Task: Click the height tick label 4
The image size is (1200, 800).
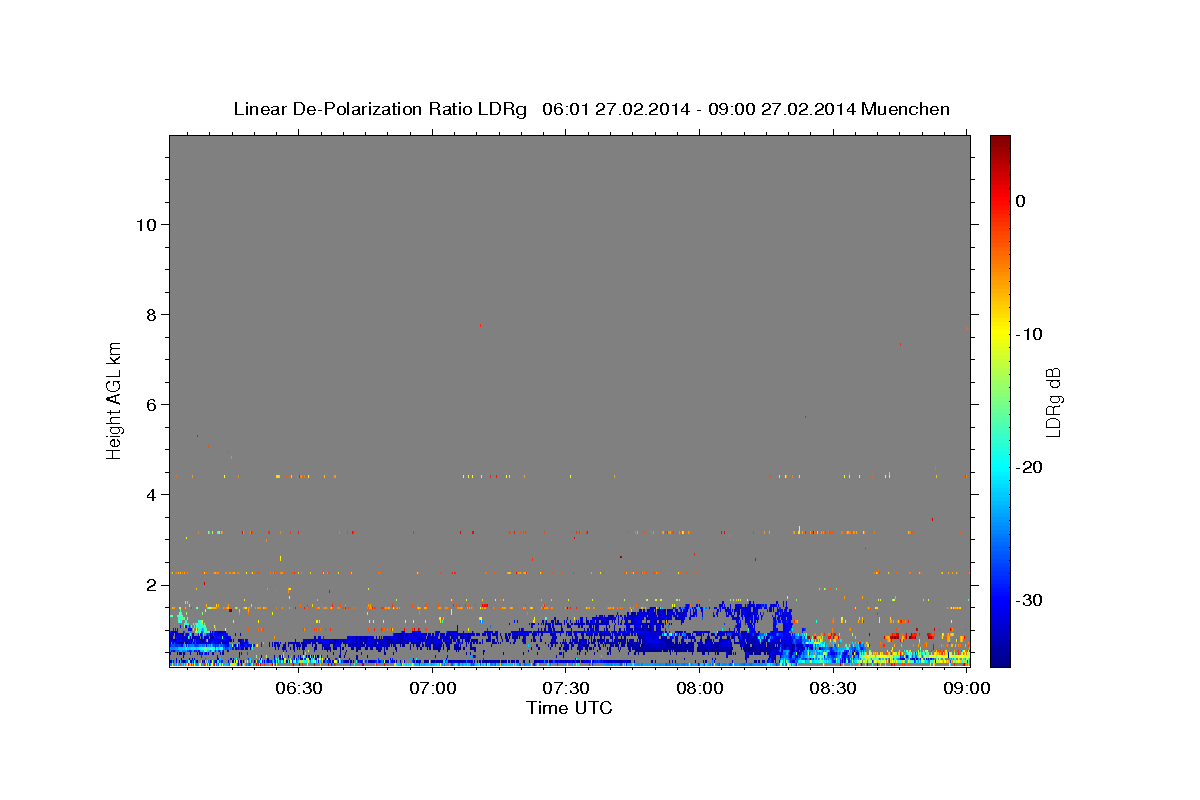Action: tap(149, 494)
